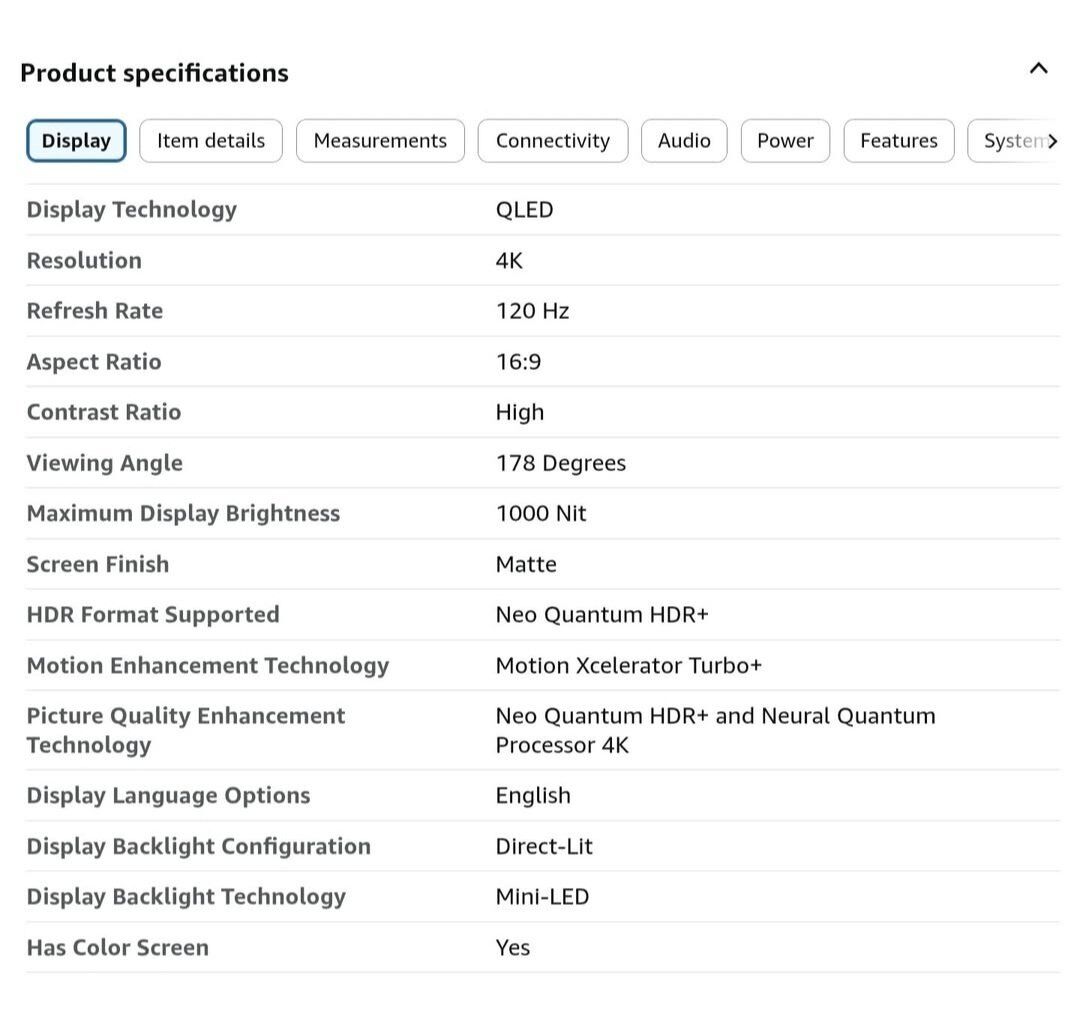Click the Display Backlight Configuration label
The height and width of the screenshot is (1033, 1080).
pyautogui.click(x=198, y=846)
